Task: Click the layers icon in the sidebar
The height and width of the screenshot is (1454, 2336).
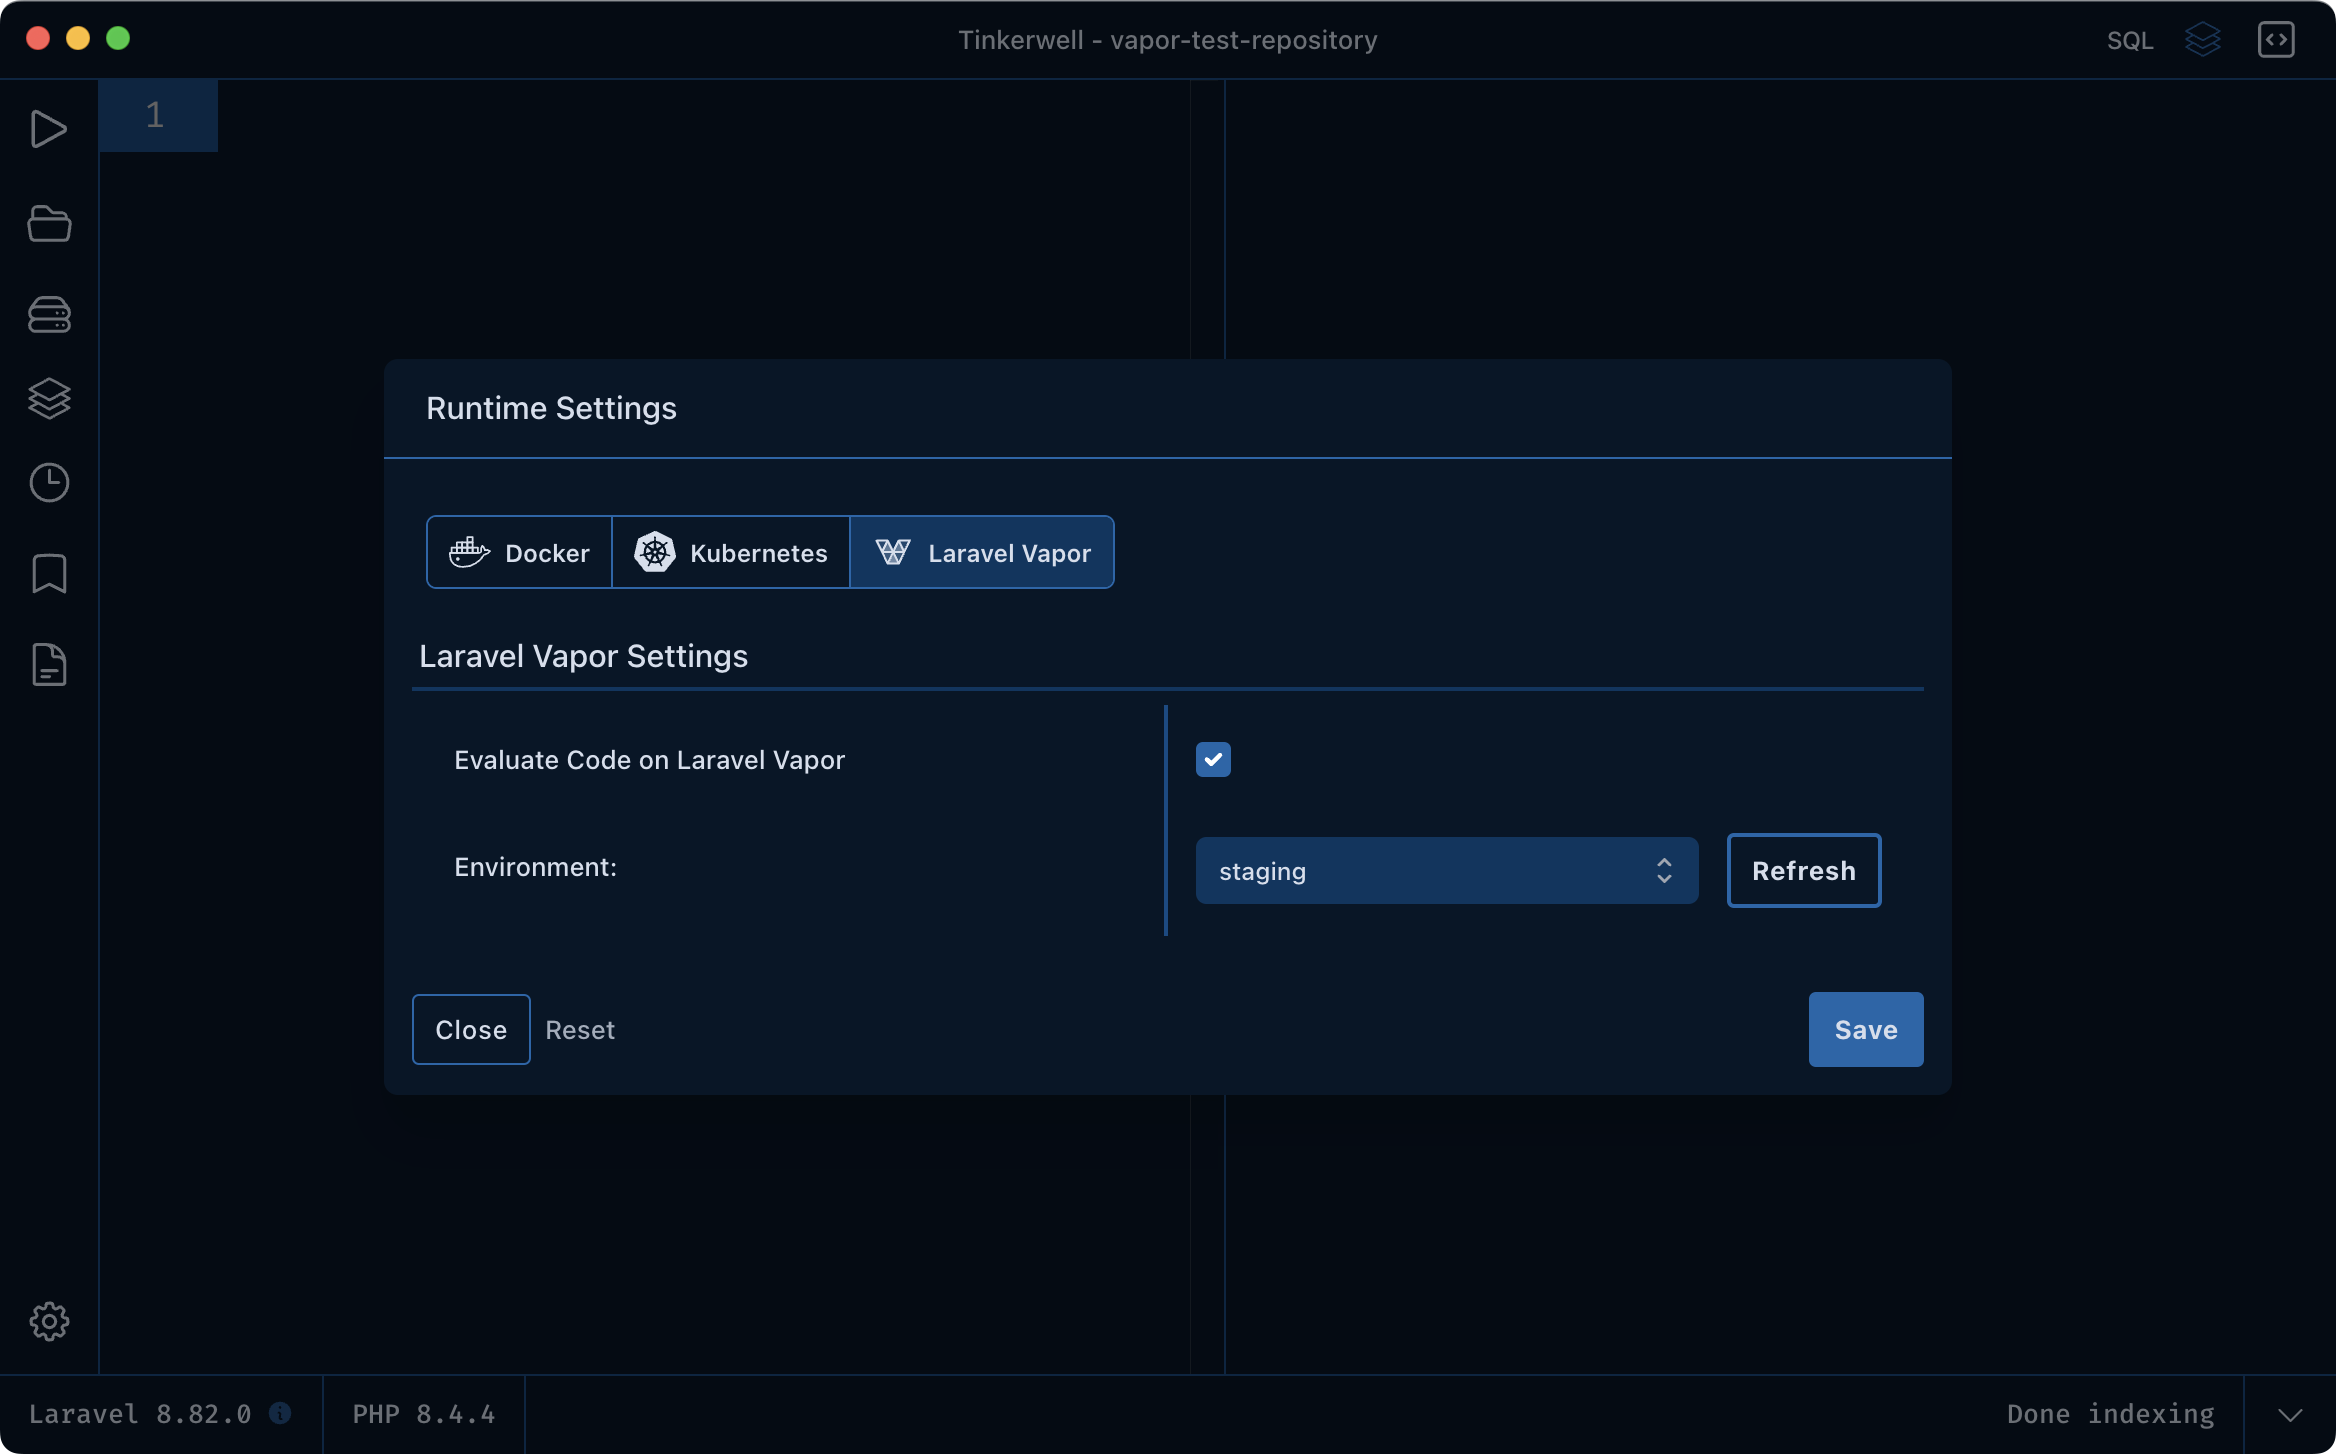Action: 49,398
